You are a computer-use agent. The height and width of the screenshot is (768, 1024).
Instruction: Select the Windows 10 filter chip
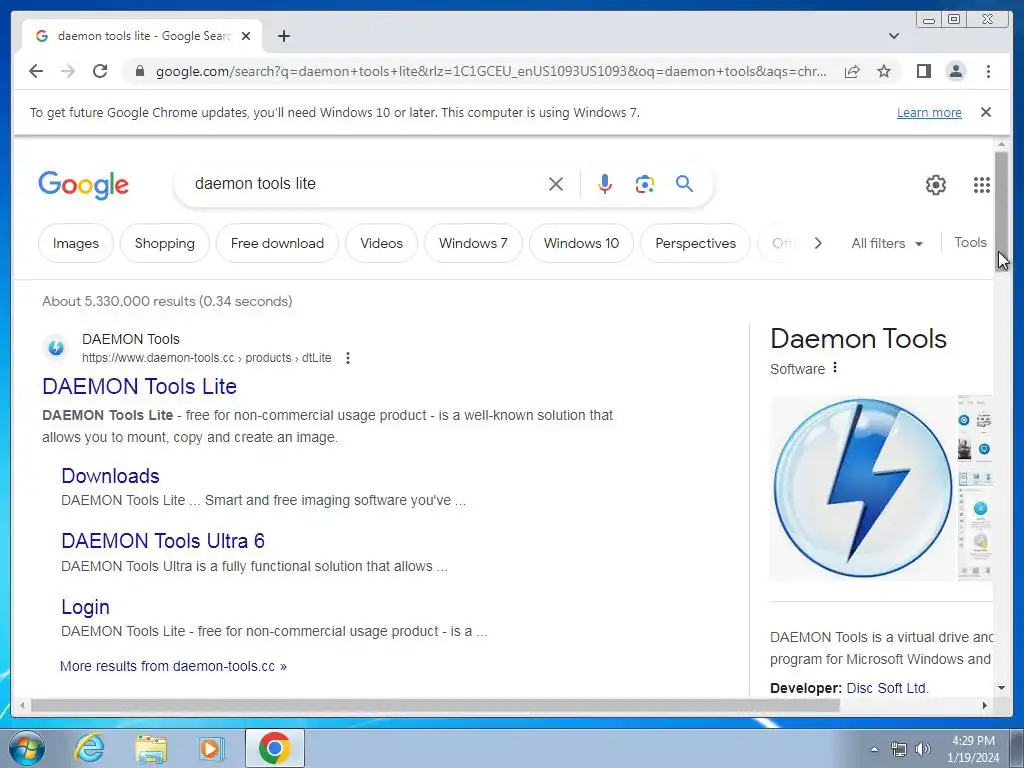pyautogui.click(x=581, y=243)
